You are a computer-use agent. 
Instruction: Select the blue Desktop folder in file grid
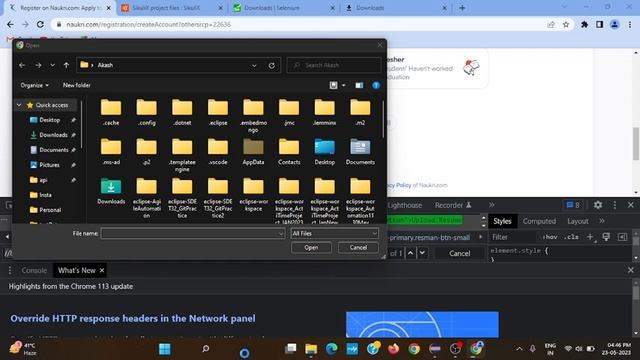coord(324,152)
